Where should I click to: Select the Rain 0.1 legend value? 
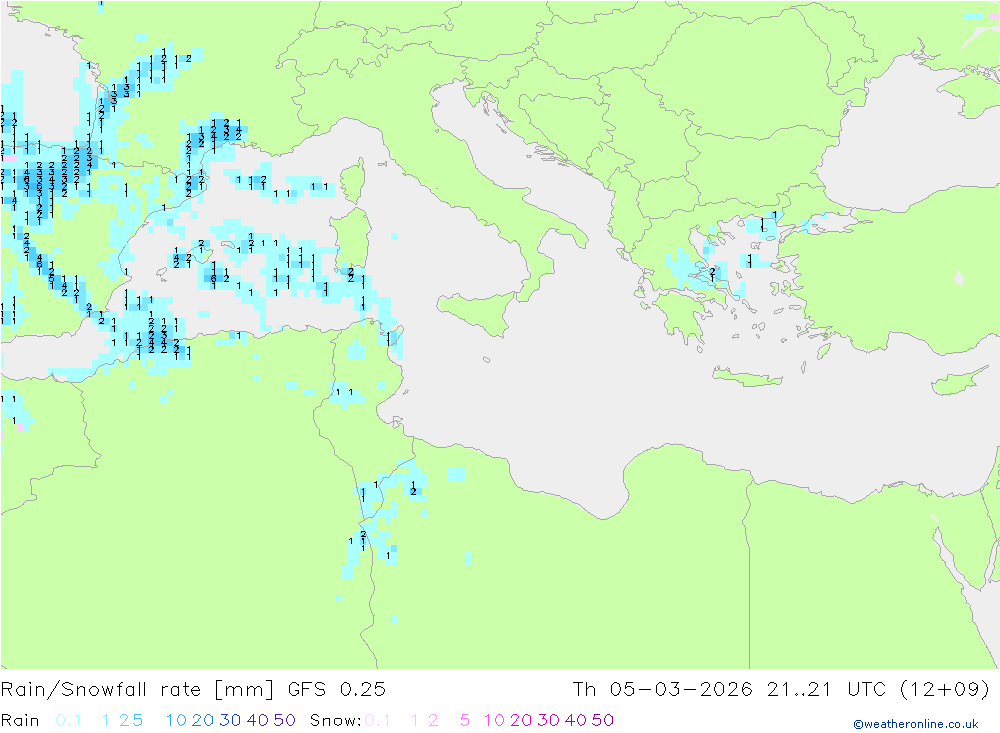tap(68, 720)
